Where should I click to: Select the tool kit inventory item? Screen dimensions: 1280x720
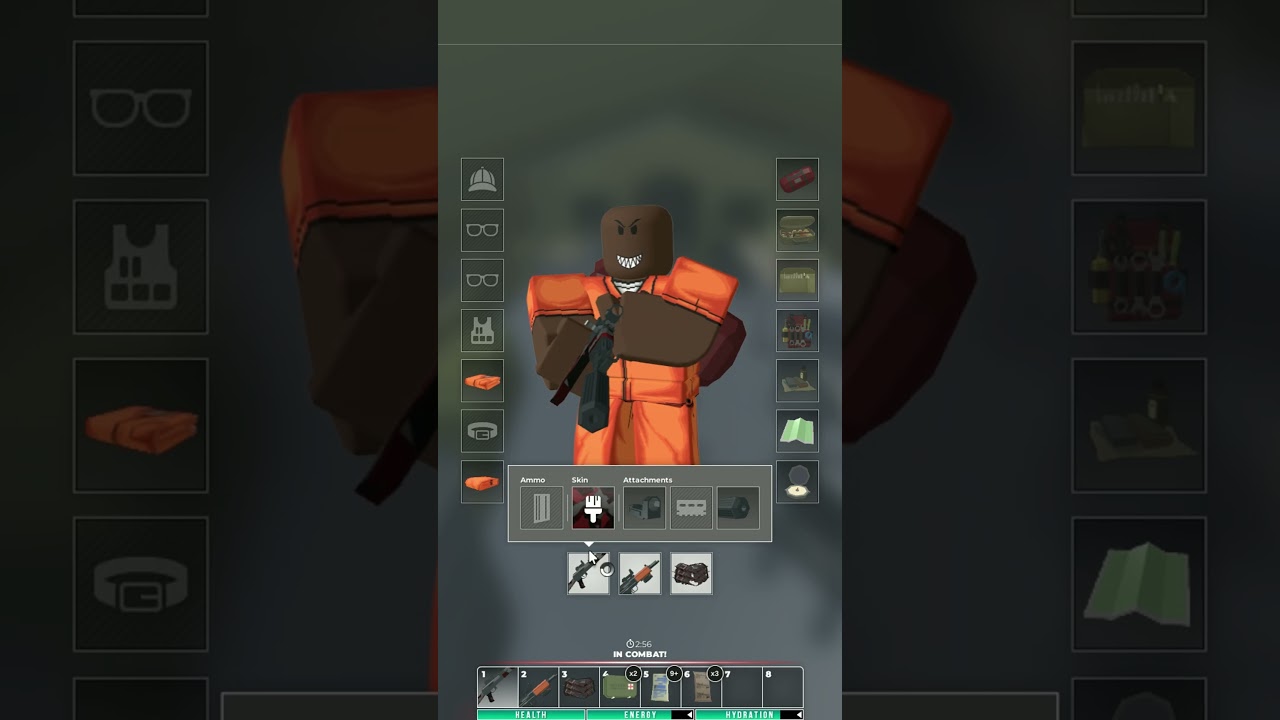pos(798,330)
